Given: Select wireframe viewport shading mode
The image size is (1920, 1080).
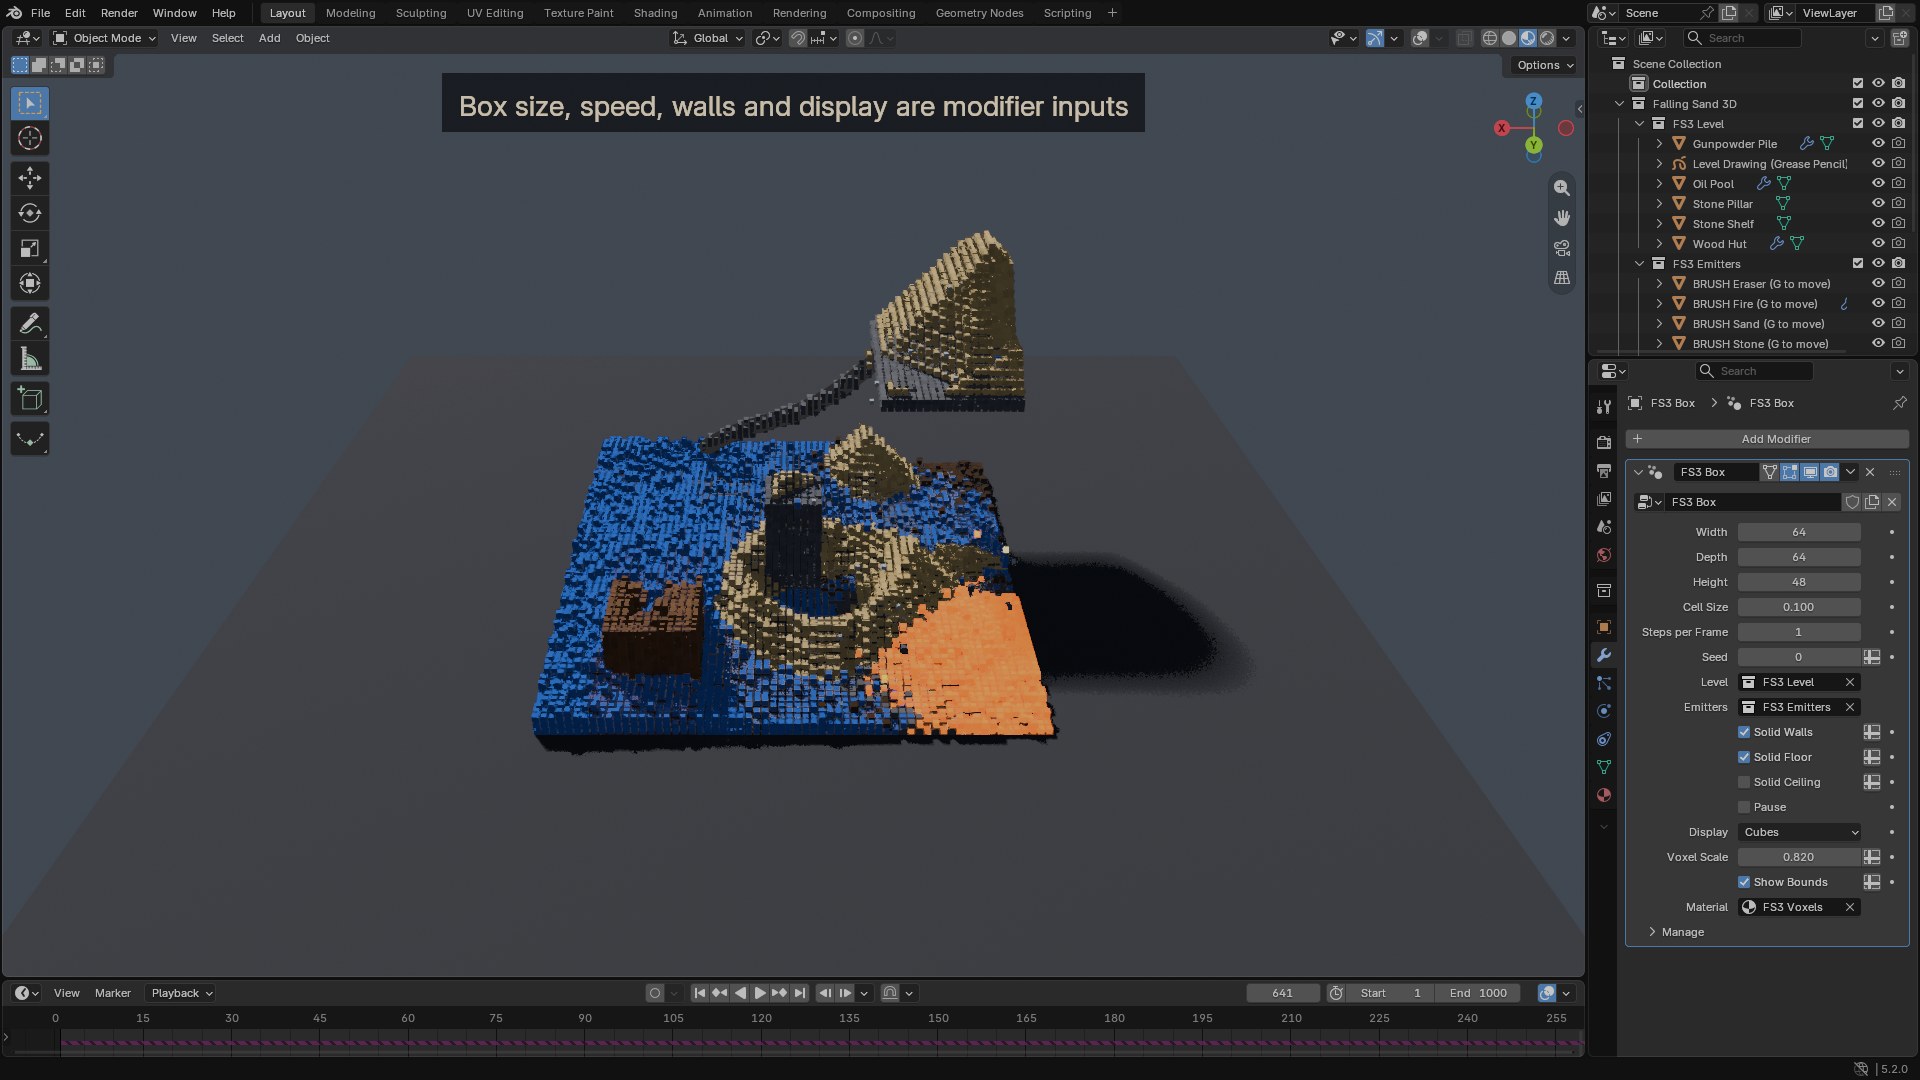Looking at the screenshot, I should click(x=1490, y=38).
